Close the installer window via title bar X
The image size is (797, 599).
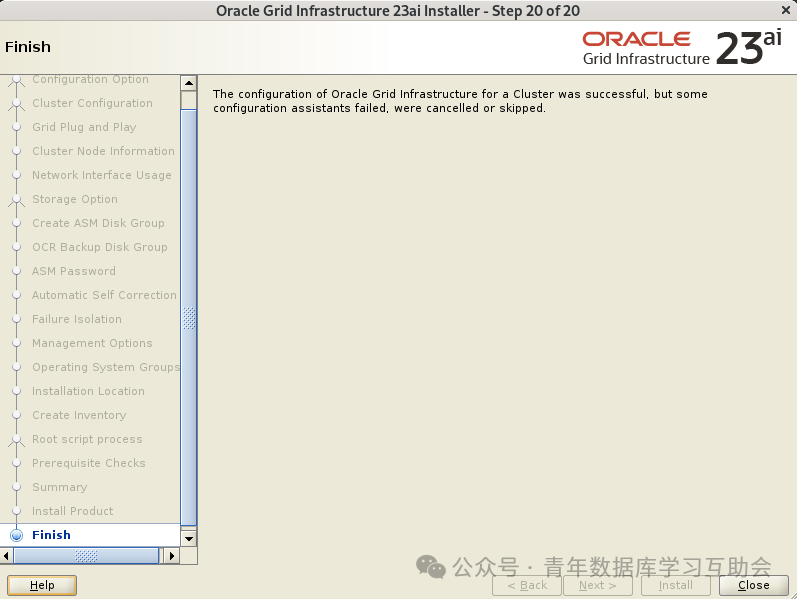click(x=785, y=10)
